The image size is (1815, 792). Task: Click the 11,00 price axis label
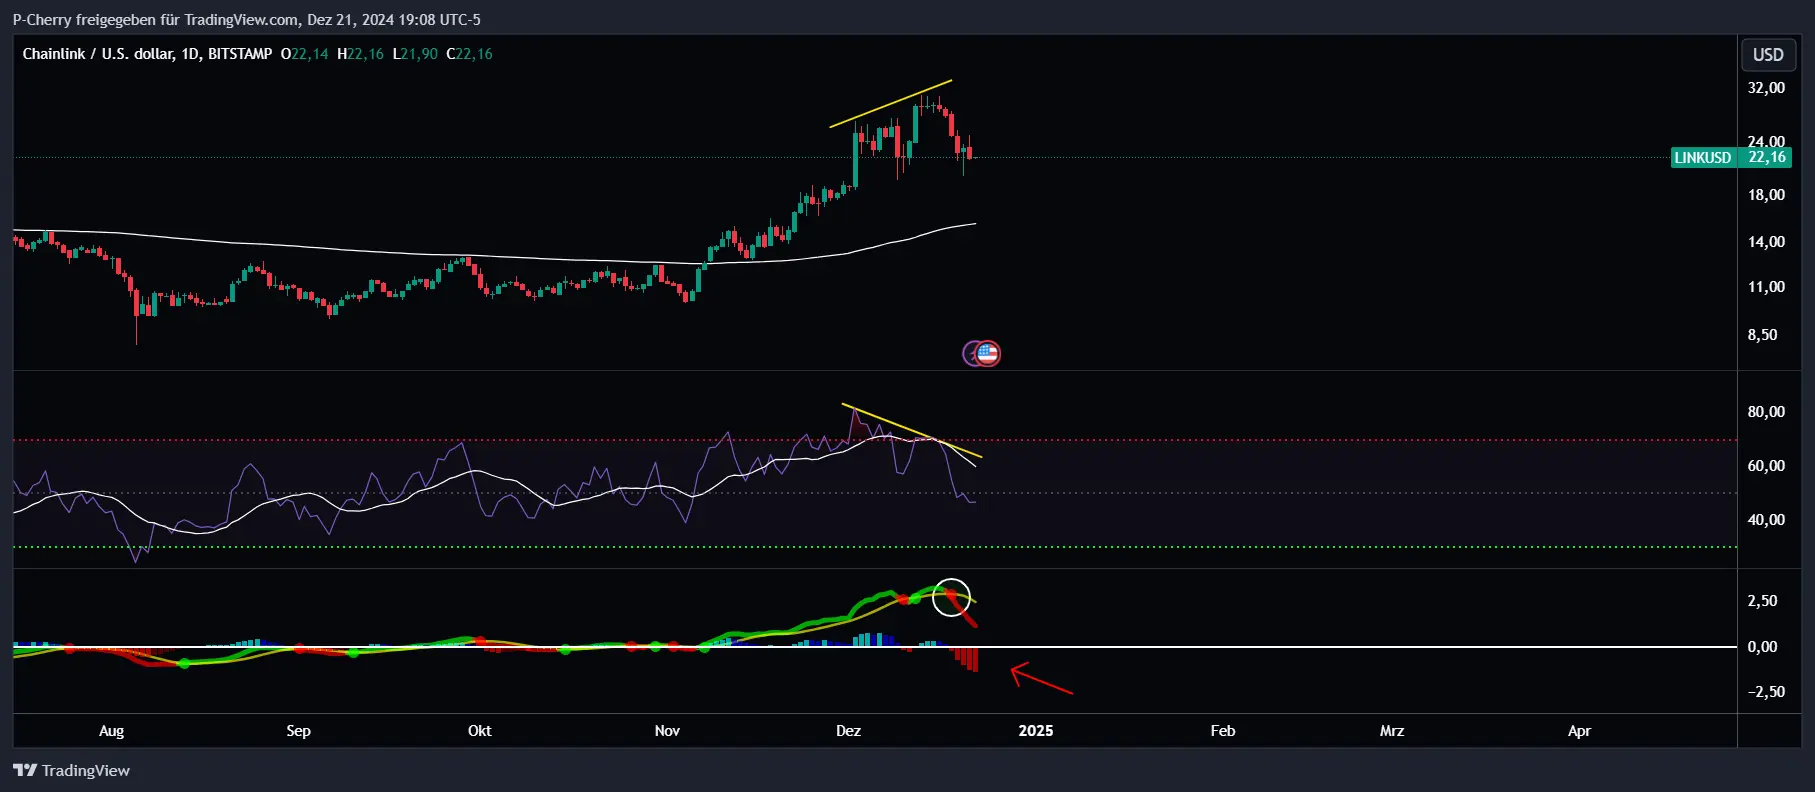[1766, 287]
